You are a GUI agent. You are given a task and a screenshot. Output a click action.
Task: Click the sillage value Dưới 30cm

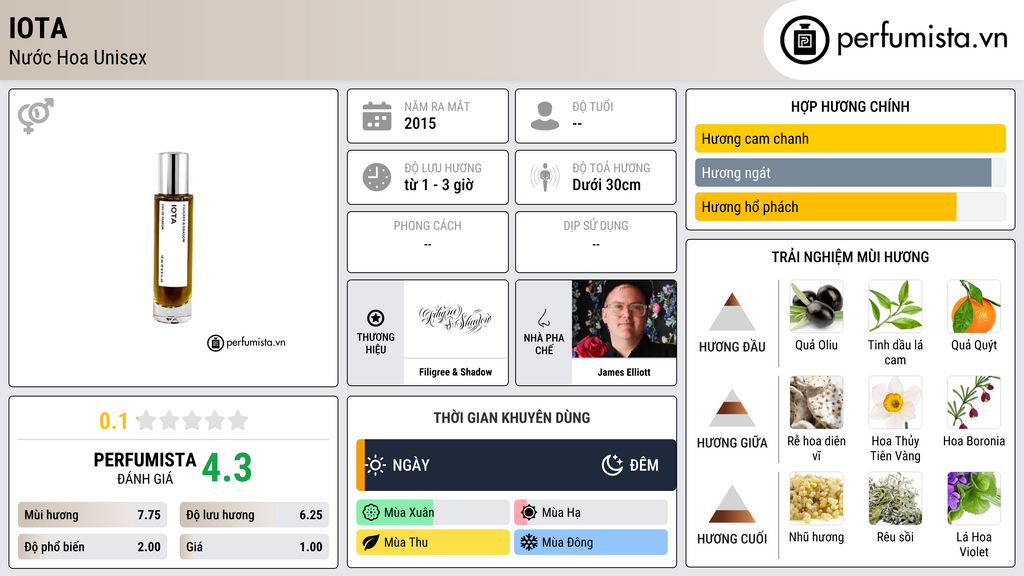tap(607, 185)
